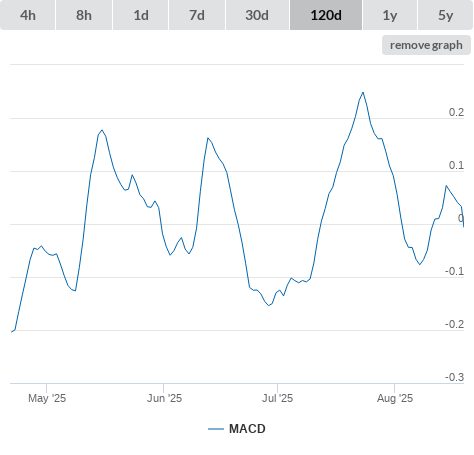The width and height of the screenshot is (474, 455).
Task: Click the MACD line low before Jul '25
Action: click(269, 305)
